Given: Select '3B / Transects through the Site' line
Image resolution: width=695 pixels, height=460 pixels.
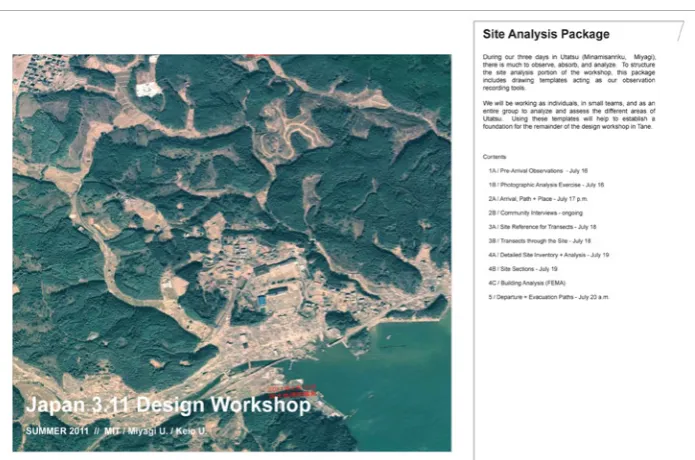Looking at the screenshot, I should (x=539, y=241).
